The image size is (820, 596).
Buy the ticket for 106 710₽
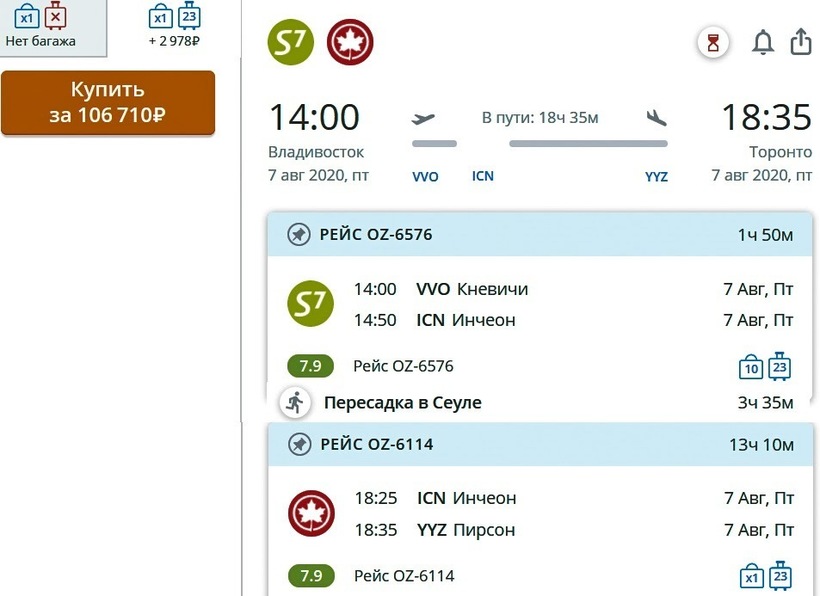click(x=107, y=102)
